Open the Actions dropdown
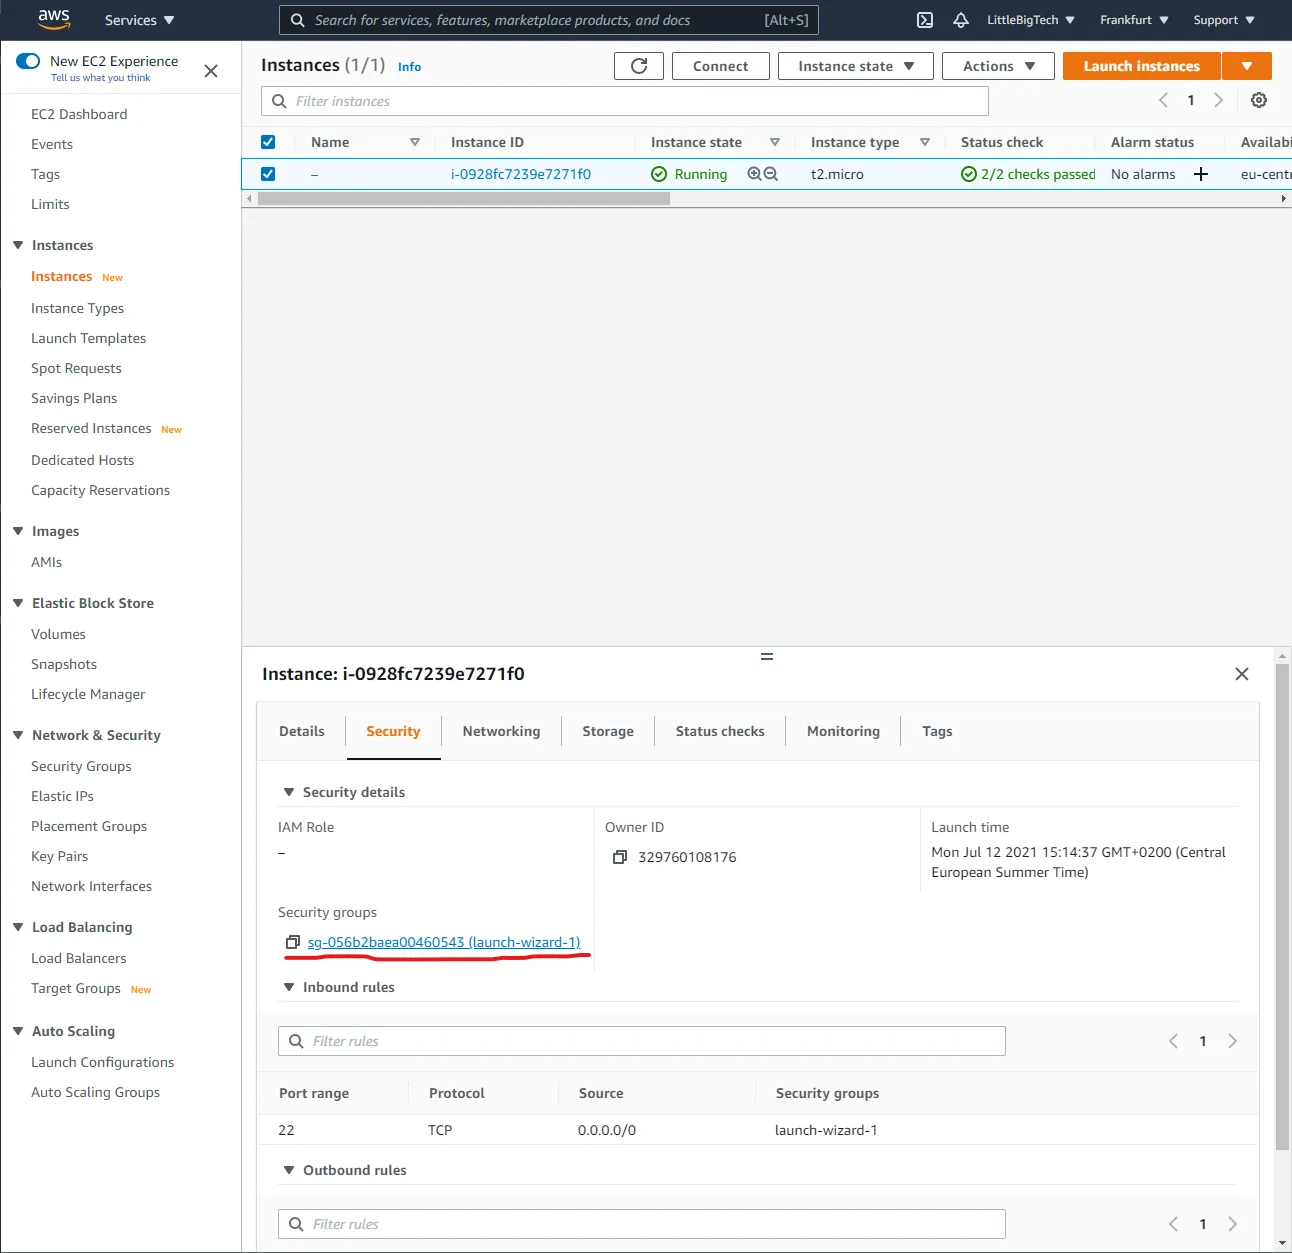Screen dimensions: 1292x1253 [x=998, y=66]
